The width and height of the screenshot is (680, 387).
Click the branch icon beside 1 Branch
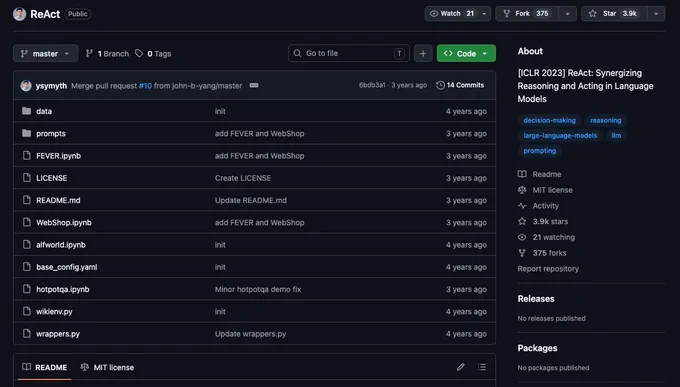89,53
